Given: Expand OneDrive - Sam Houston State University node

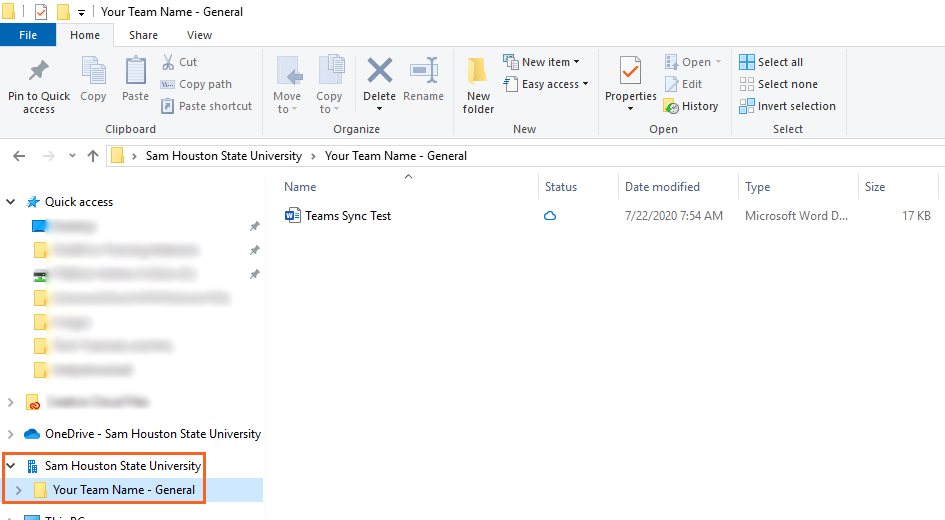Looking at the screenshot, I should tap(11, 434).
